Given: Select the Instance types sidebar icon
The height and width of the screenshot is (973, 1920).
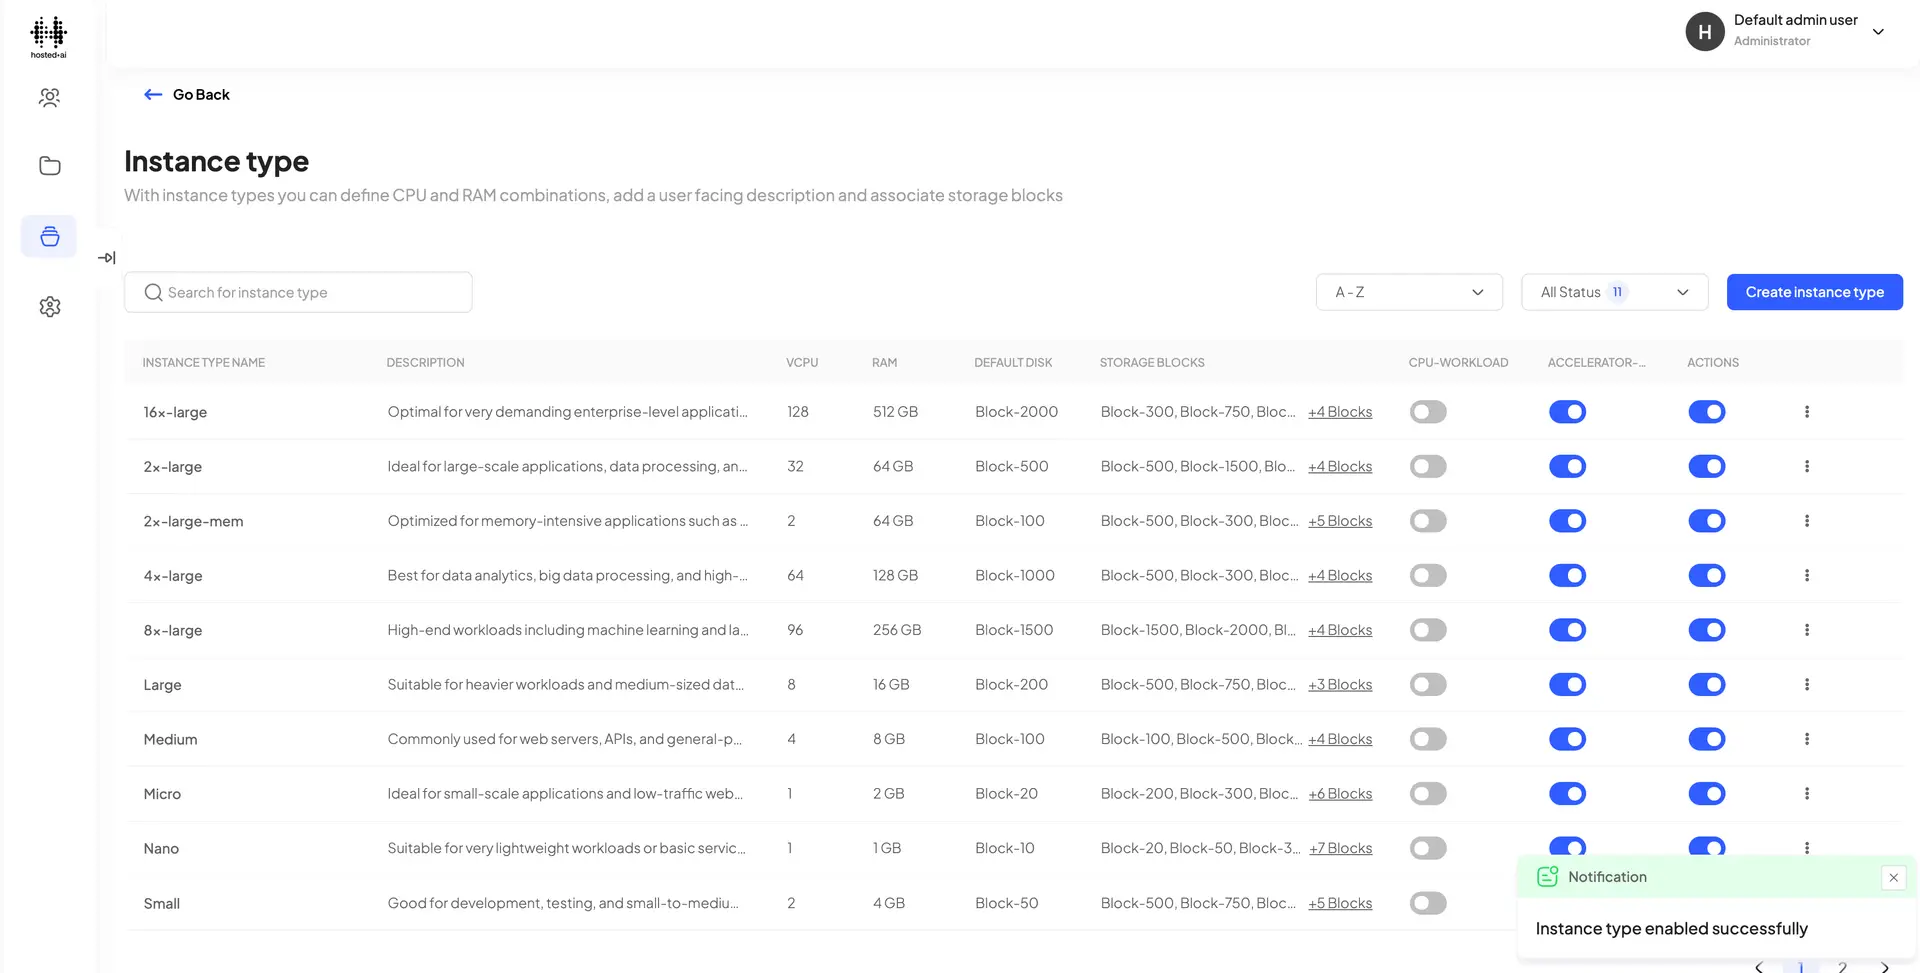Looking at the screenshot, I should click(49, 236).
